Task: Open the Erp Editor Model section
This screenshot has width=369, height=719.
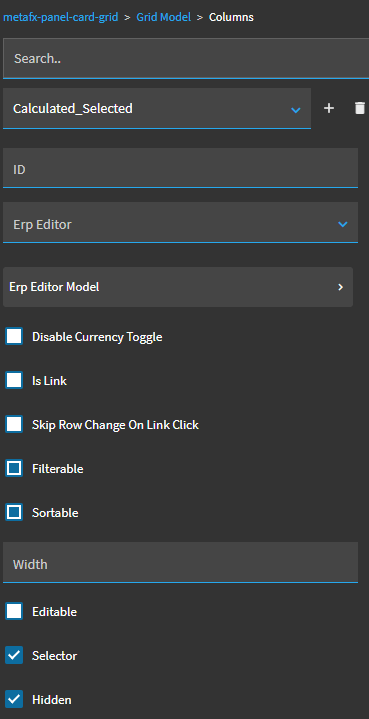Action: click(178, 287)
